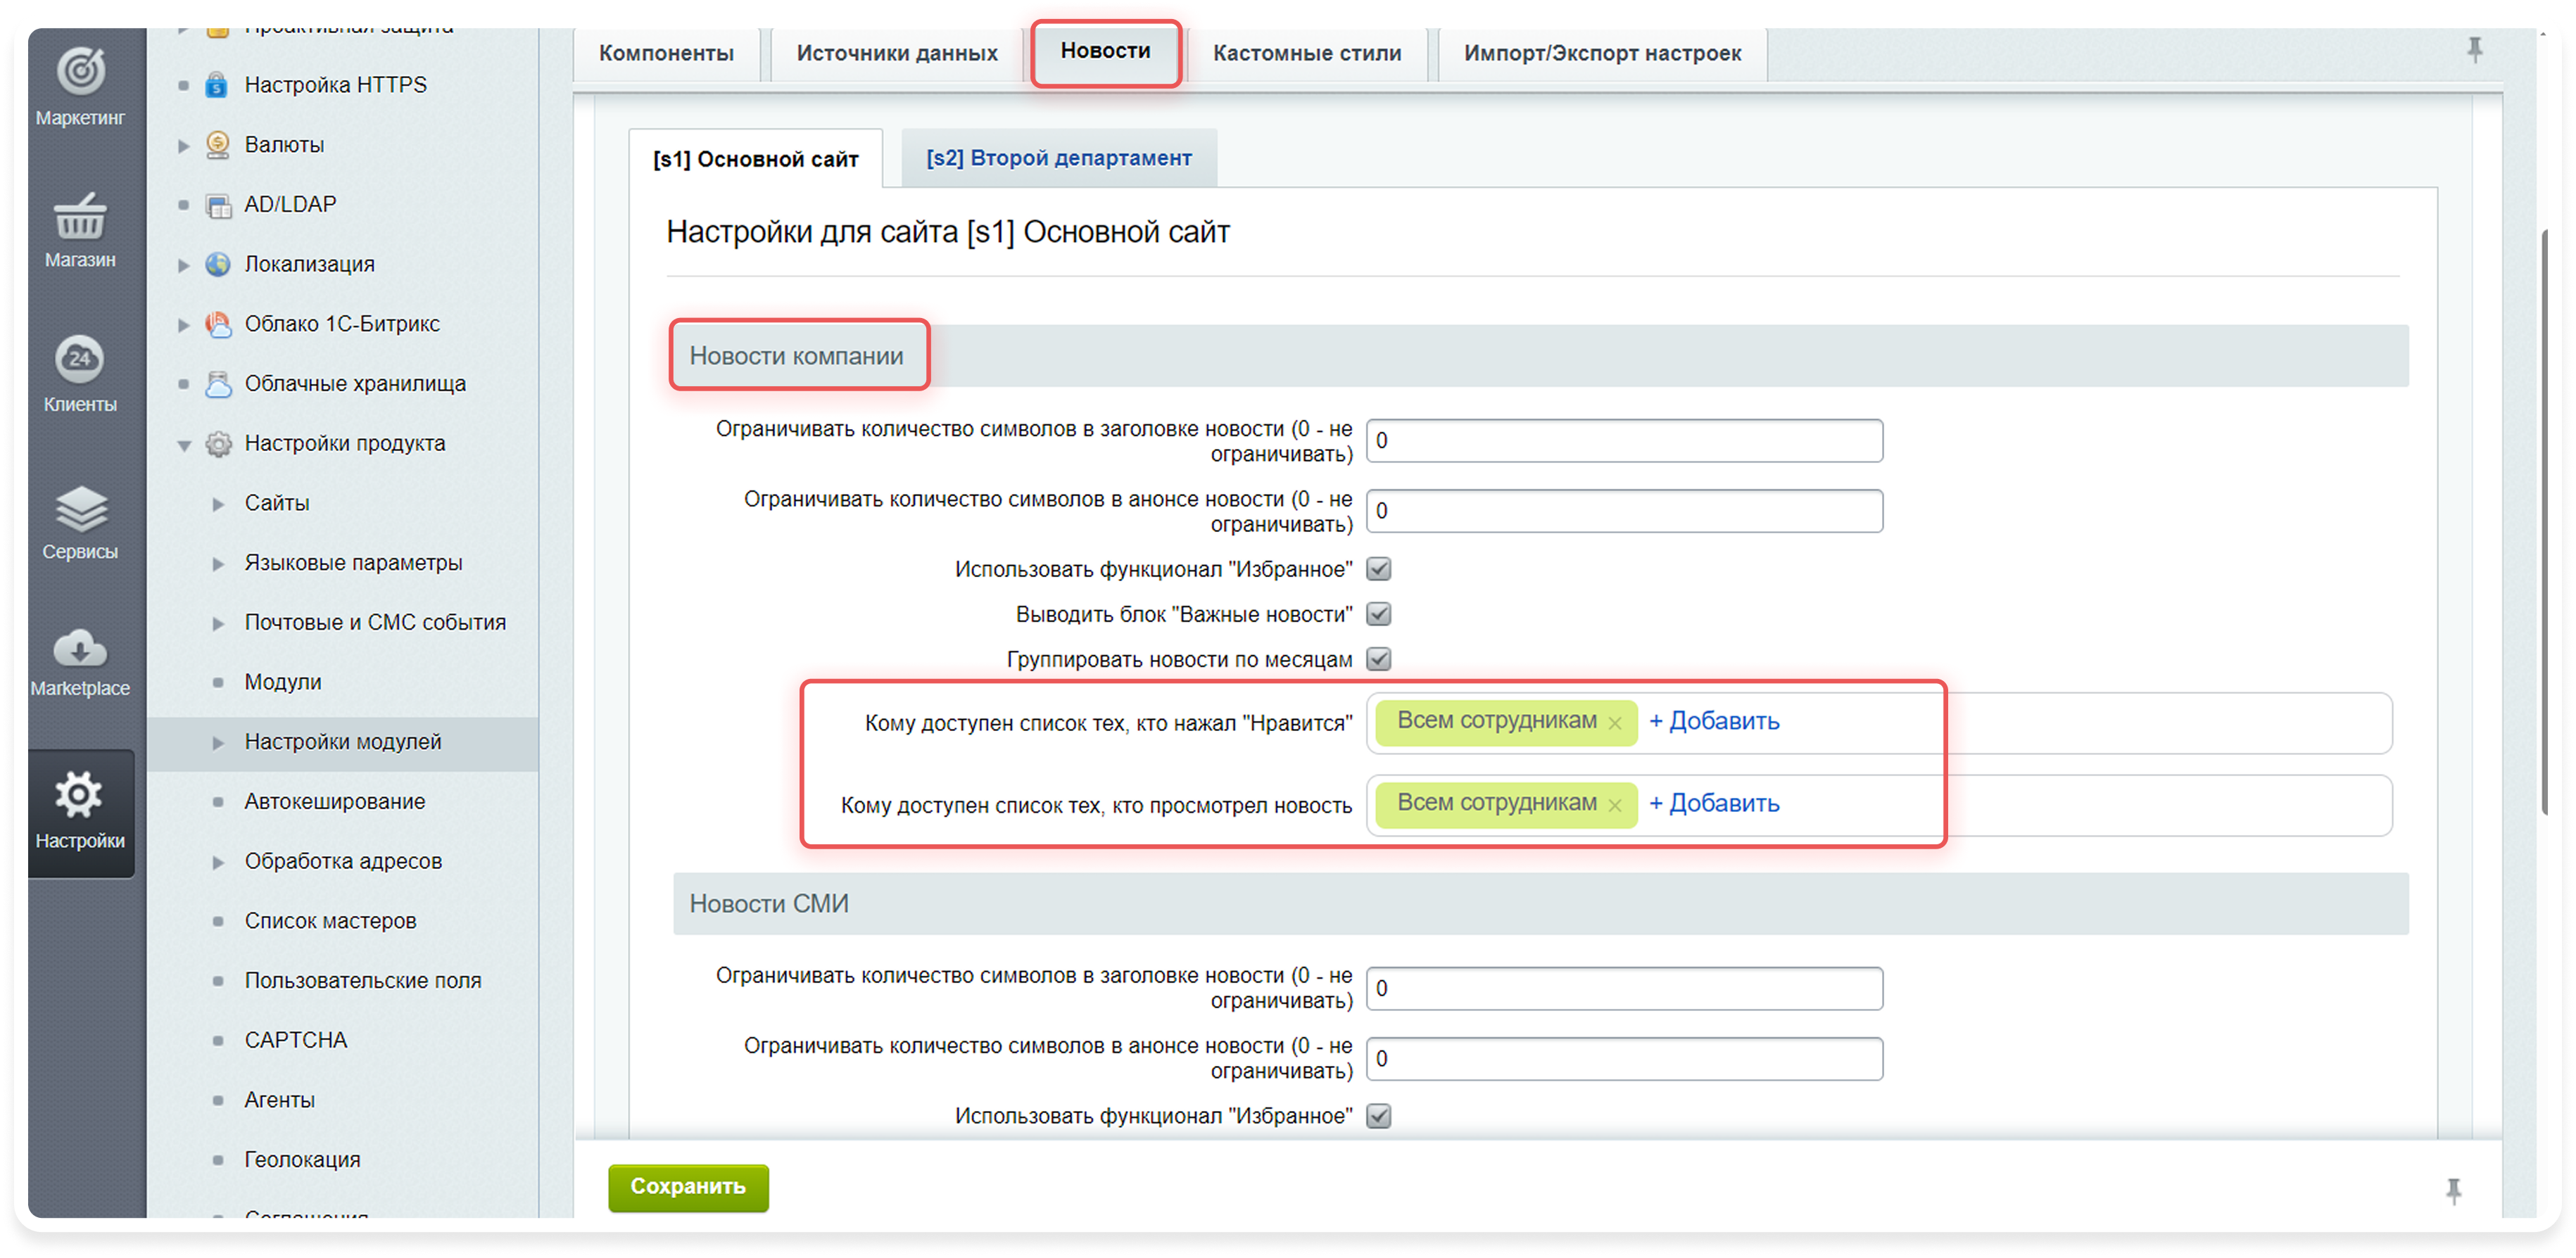Screen dimensions: 2576x1258
Task: Remove first 'Всем сотрудникам' tag for Нравится list
Action: tap(1614, 723)
